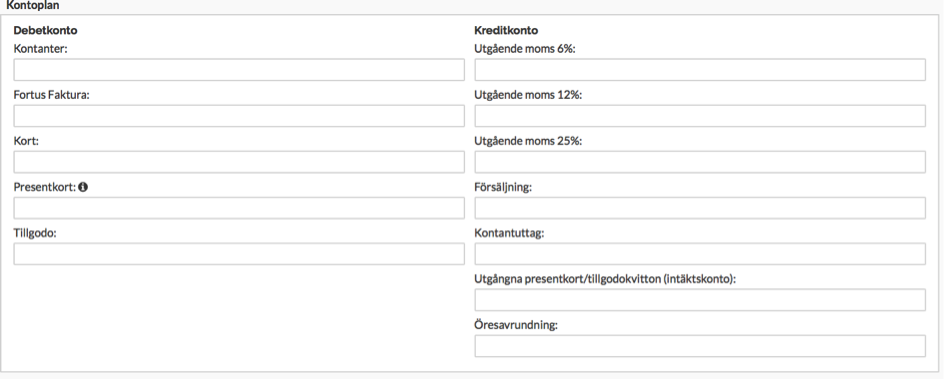Screen dimensions: 944x380
Task: Click the Tillgodo label text
Action: click(x=35, y=233)
